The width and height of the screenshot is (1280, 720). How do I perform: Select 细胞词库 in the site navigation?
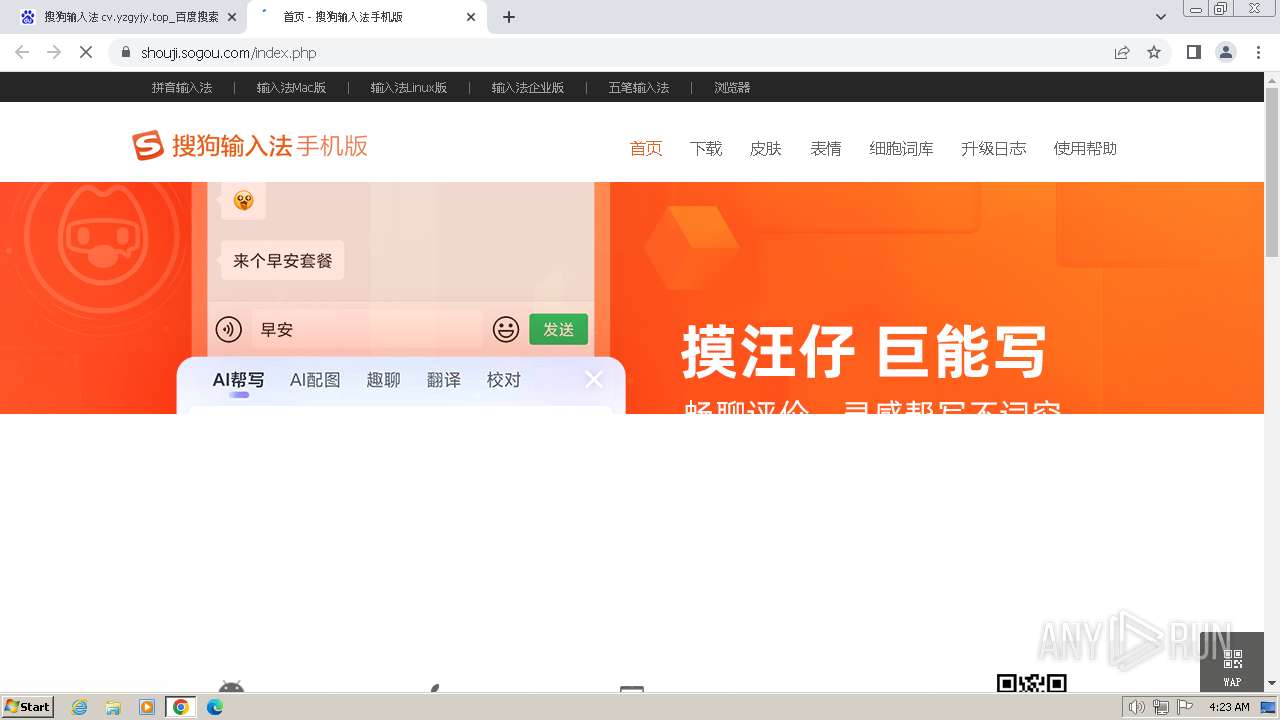click(901, 148)
